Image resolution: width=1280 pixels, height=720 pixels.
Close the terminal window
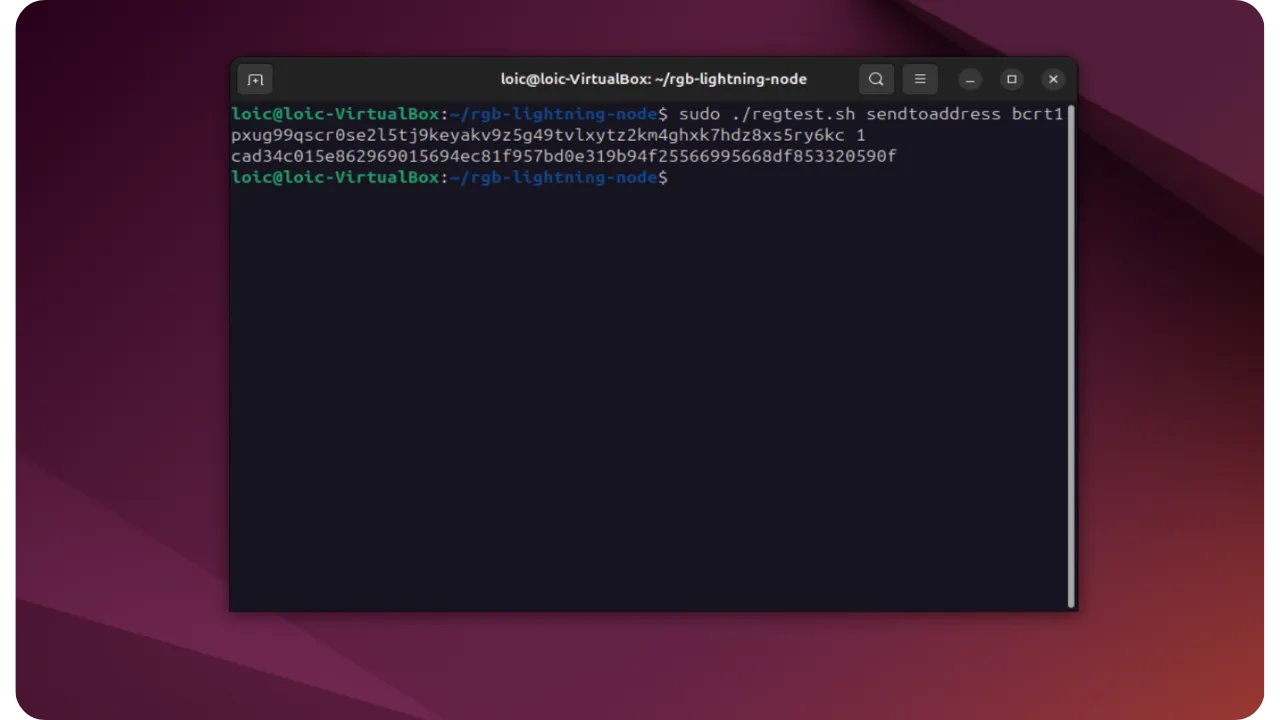pyautogui.click(x=1053, y=79)
